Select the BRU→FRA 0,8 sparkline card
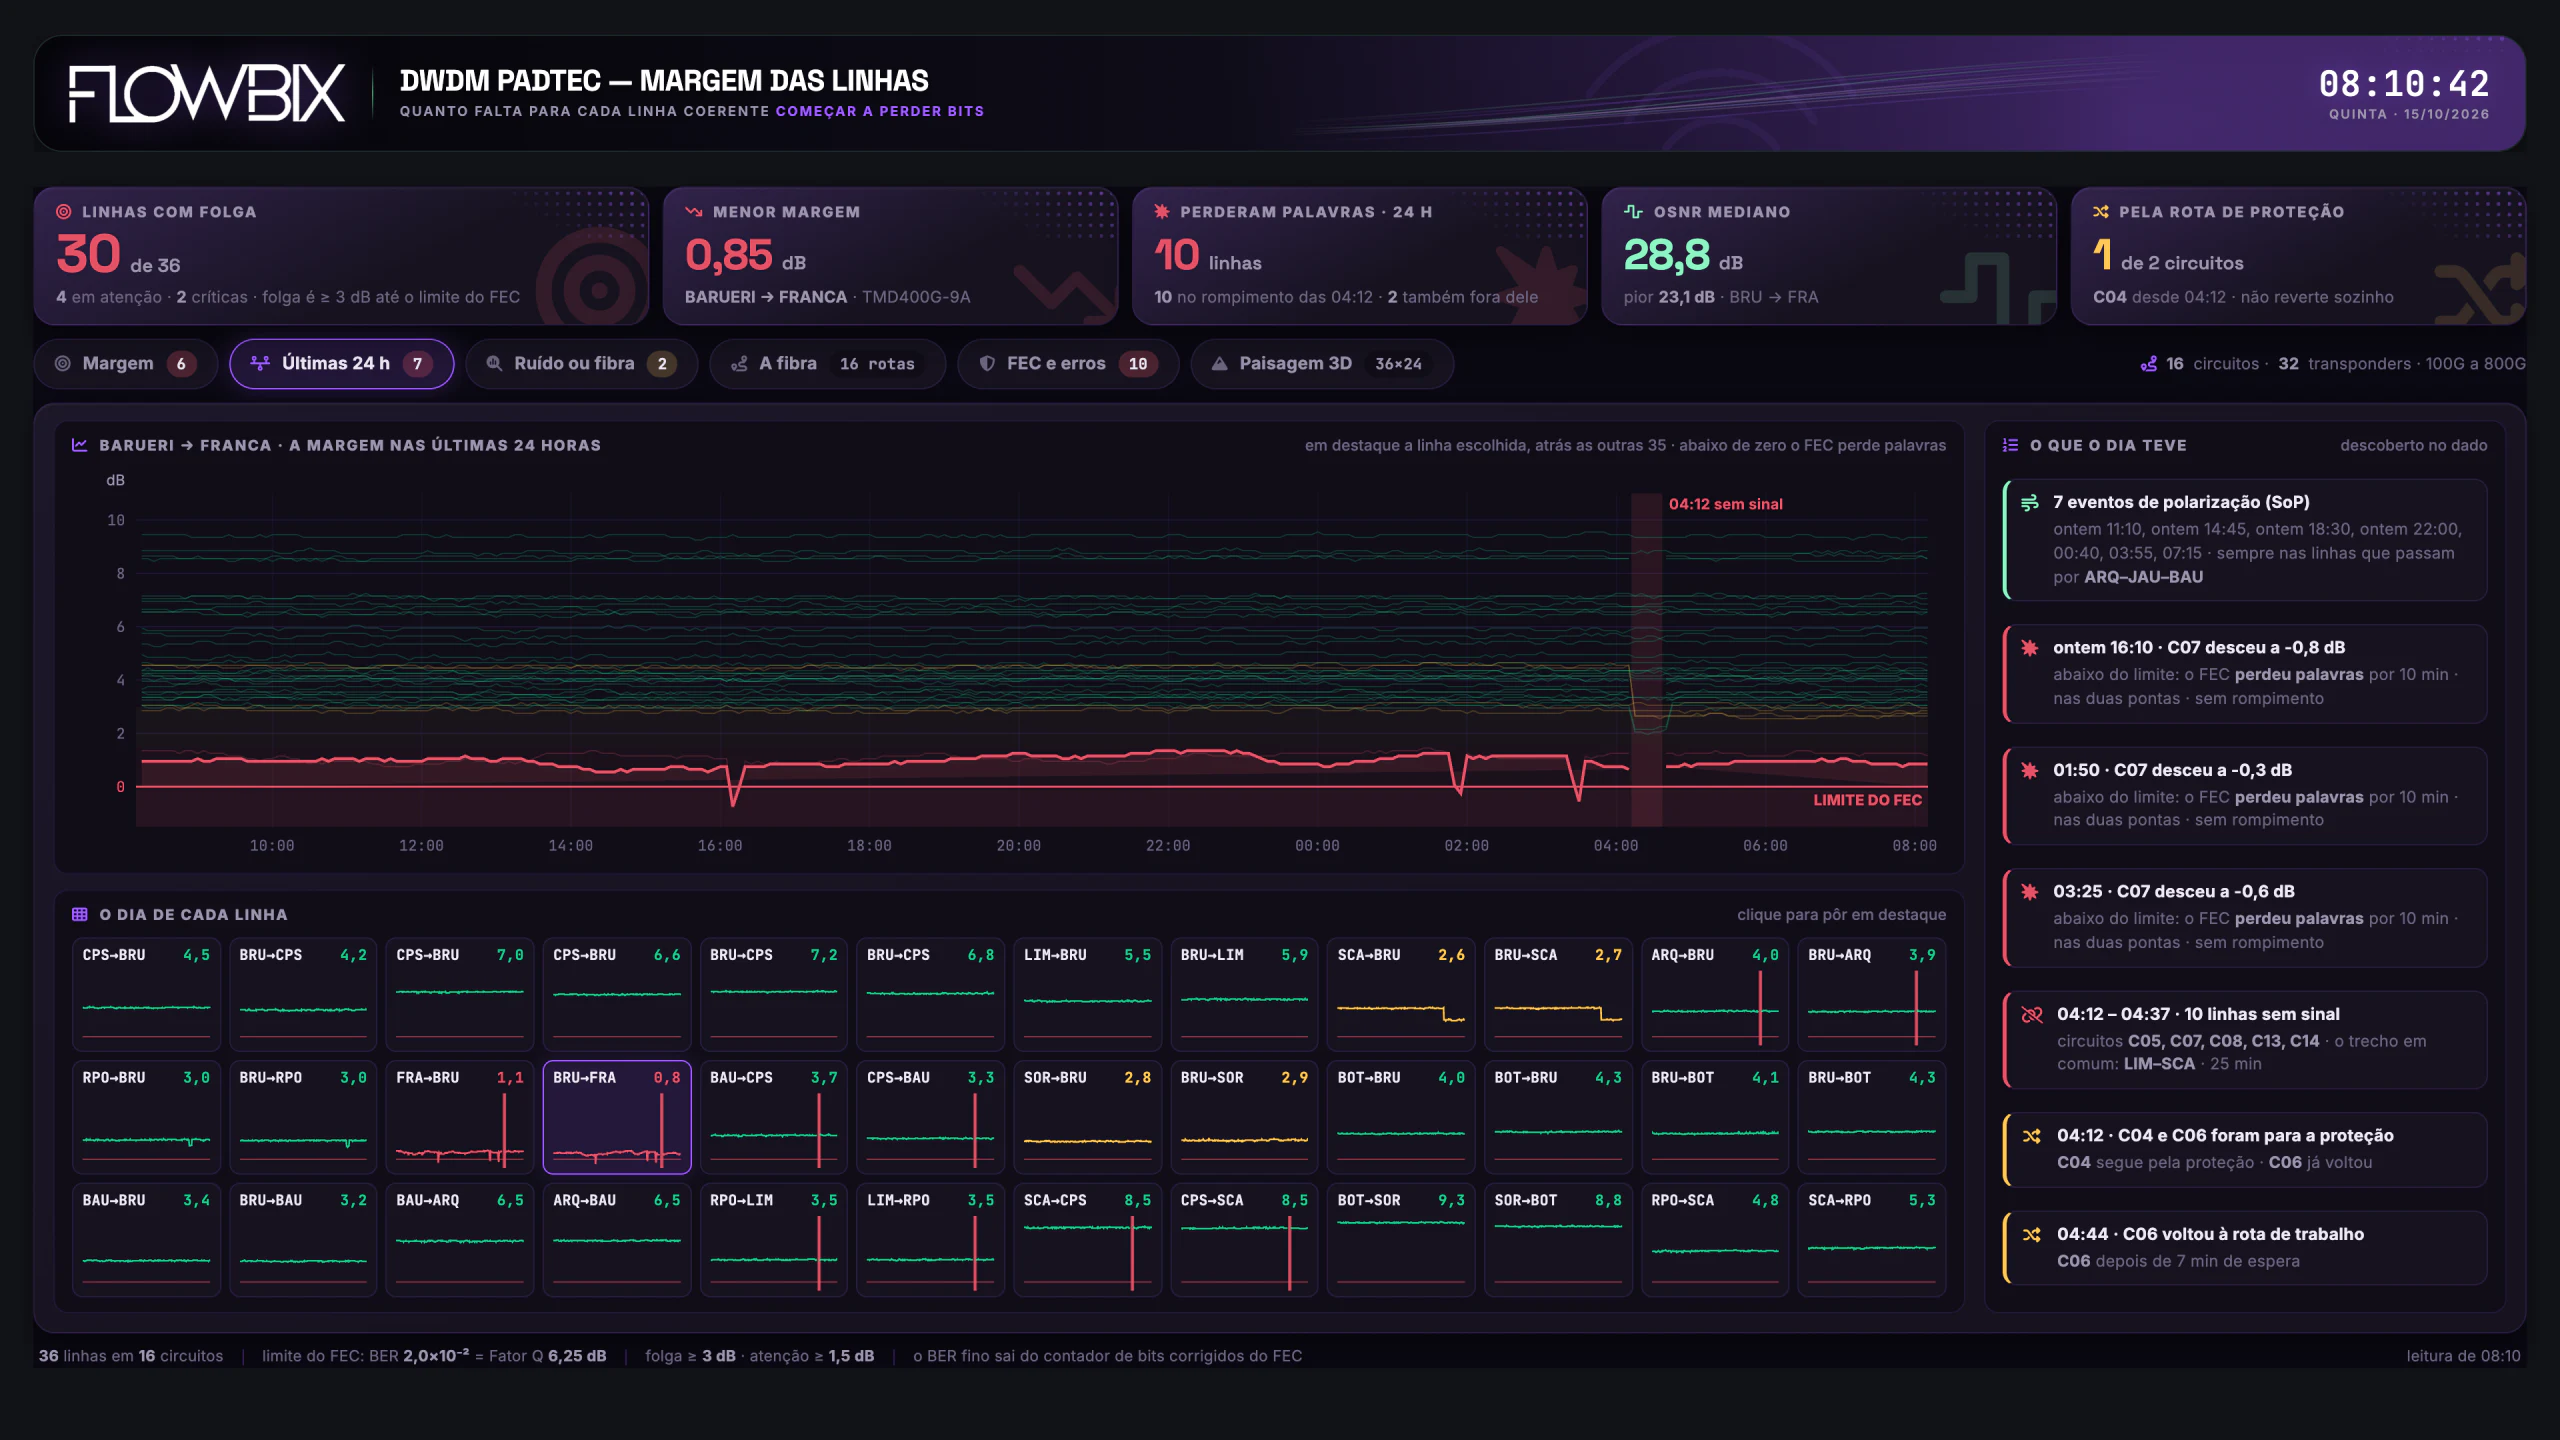Image resolution: width=2560 pixels, height=1440 pixels. pos(617,1117)
